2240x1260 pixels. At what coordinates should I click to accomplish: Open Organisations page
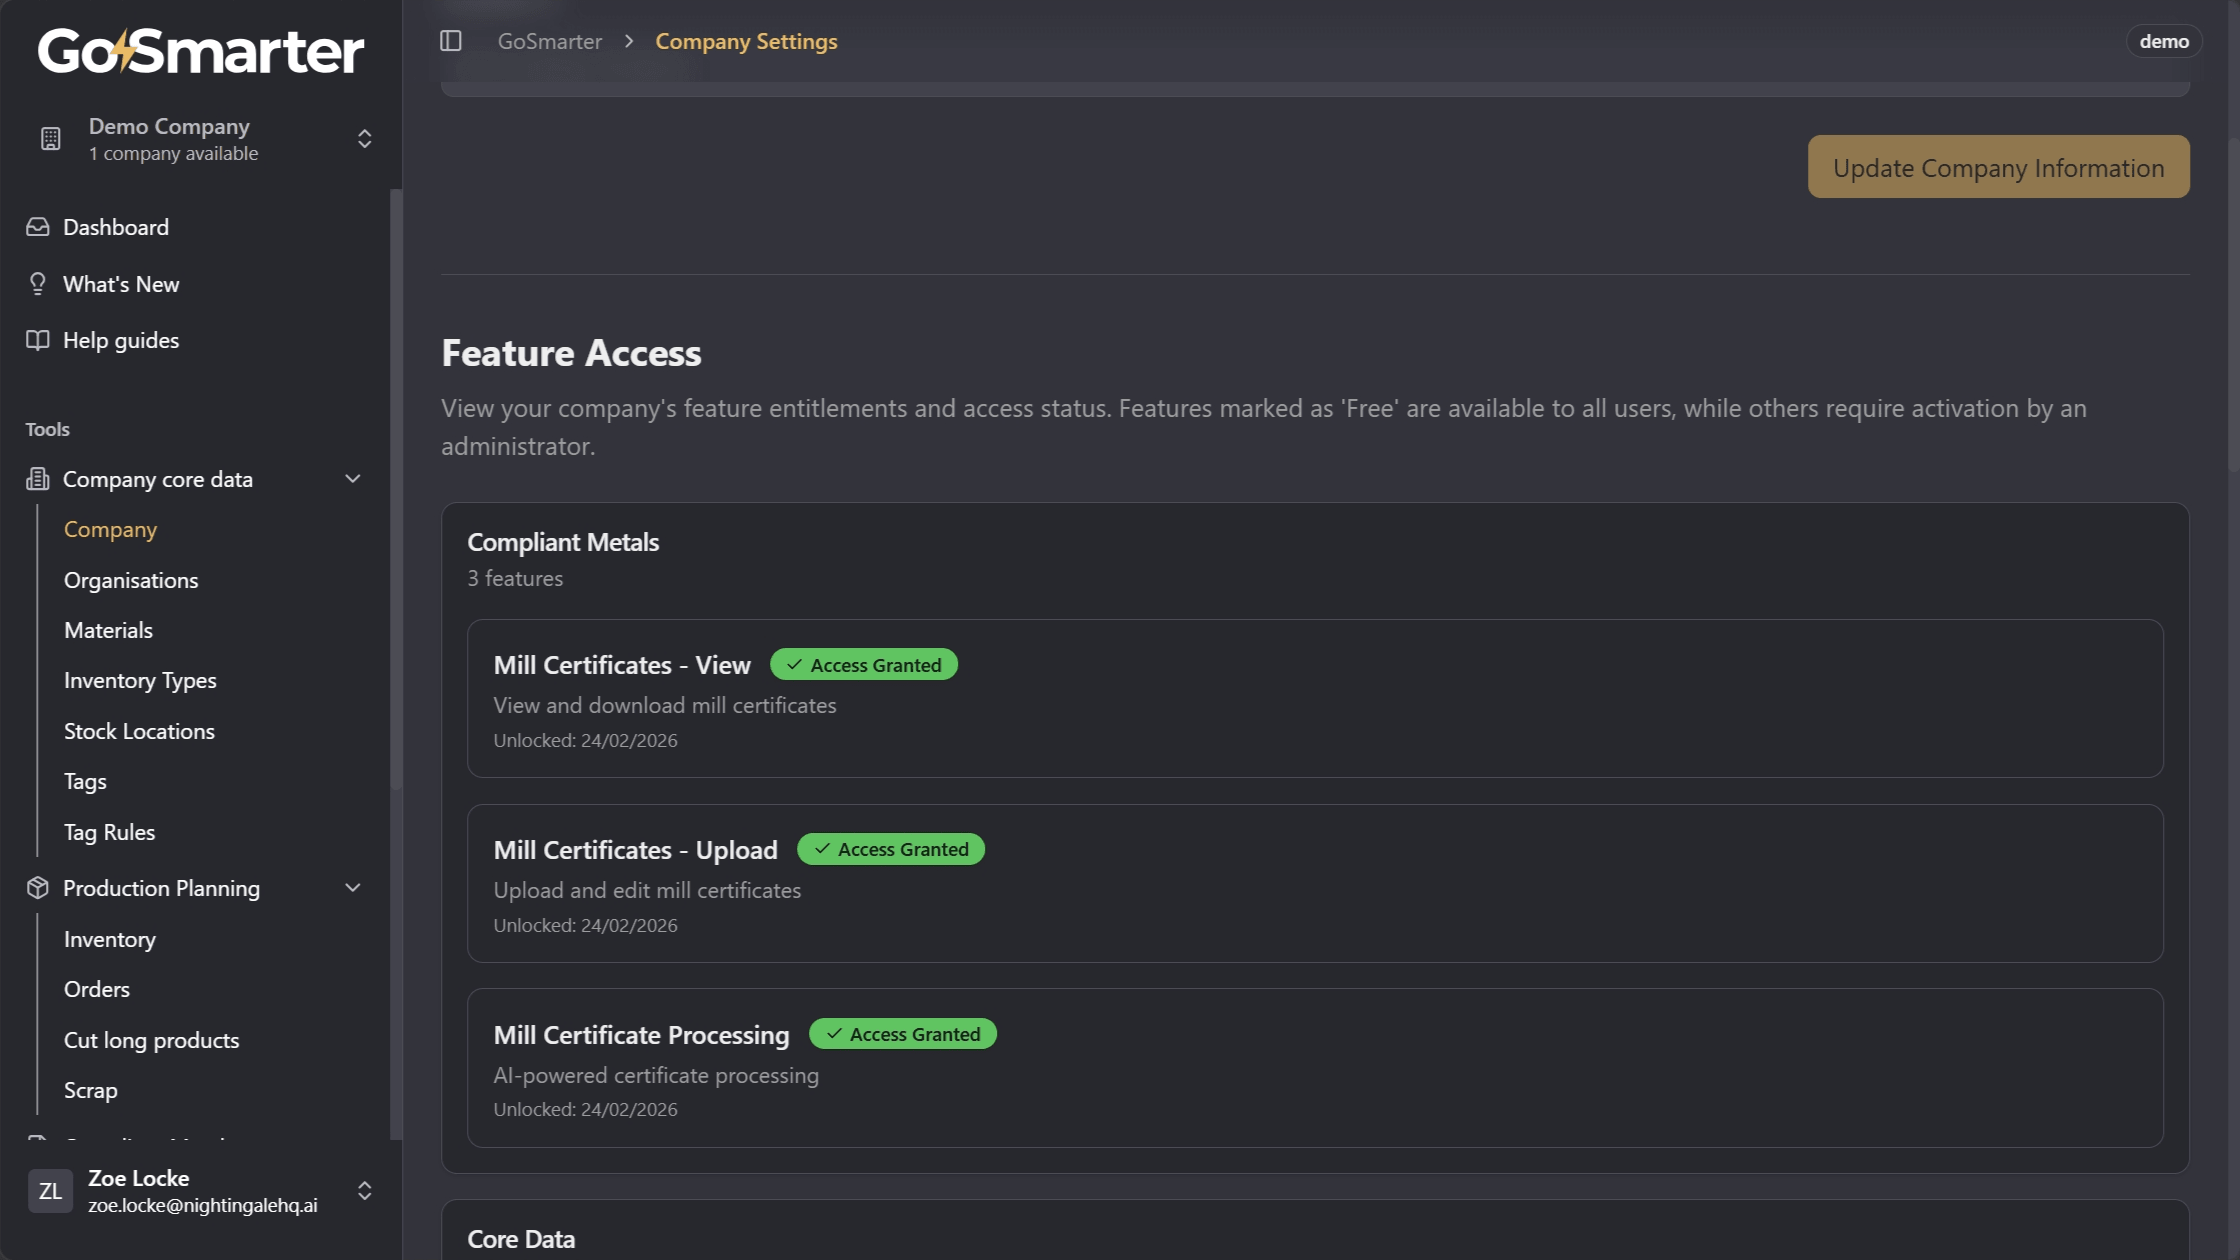(x=131, y=580)
